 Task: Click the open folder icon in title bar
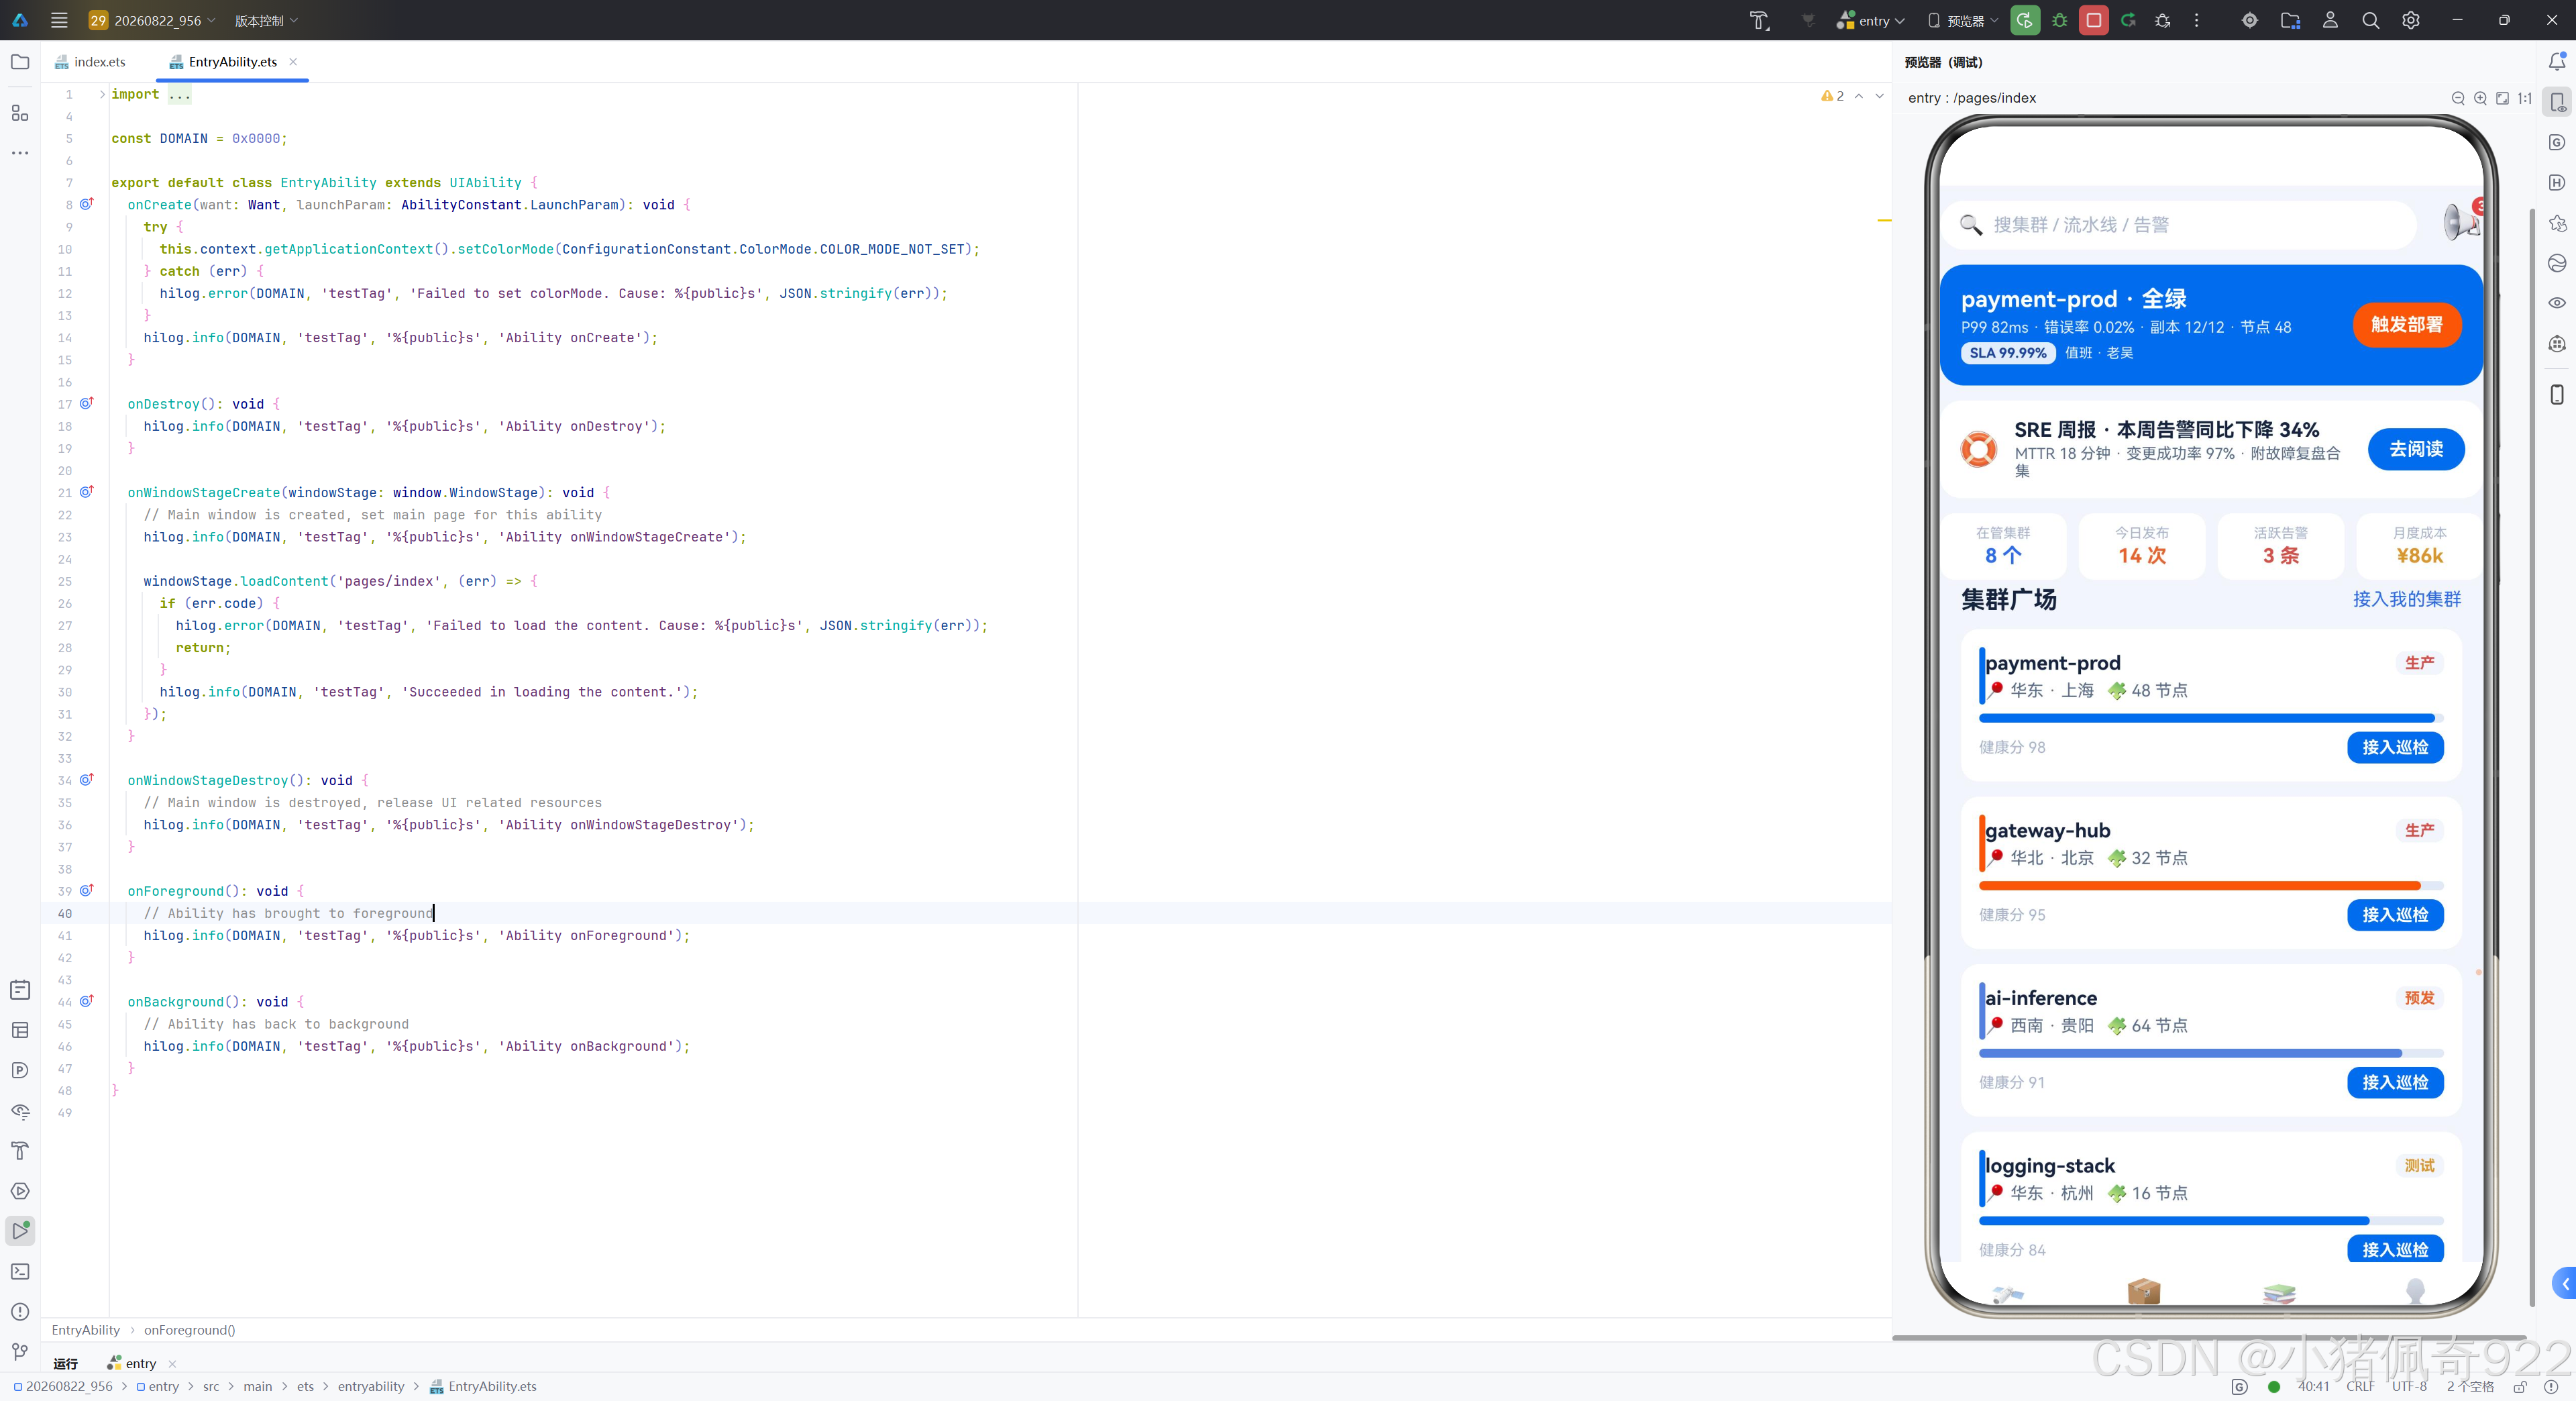2290,20
